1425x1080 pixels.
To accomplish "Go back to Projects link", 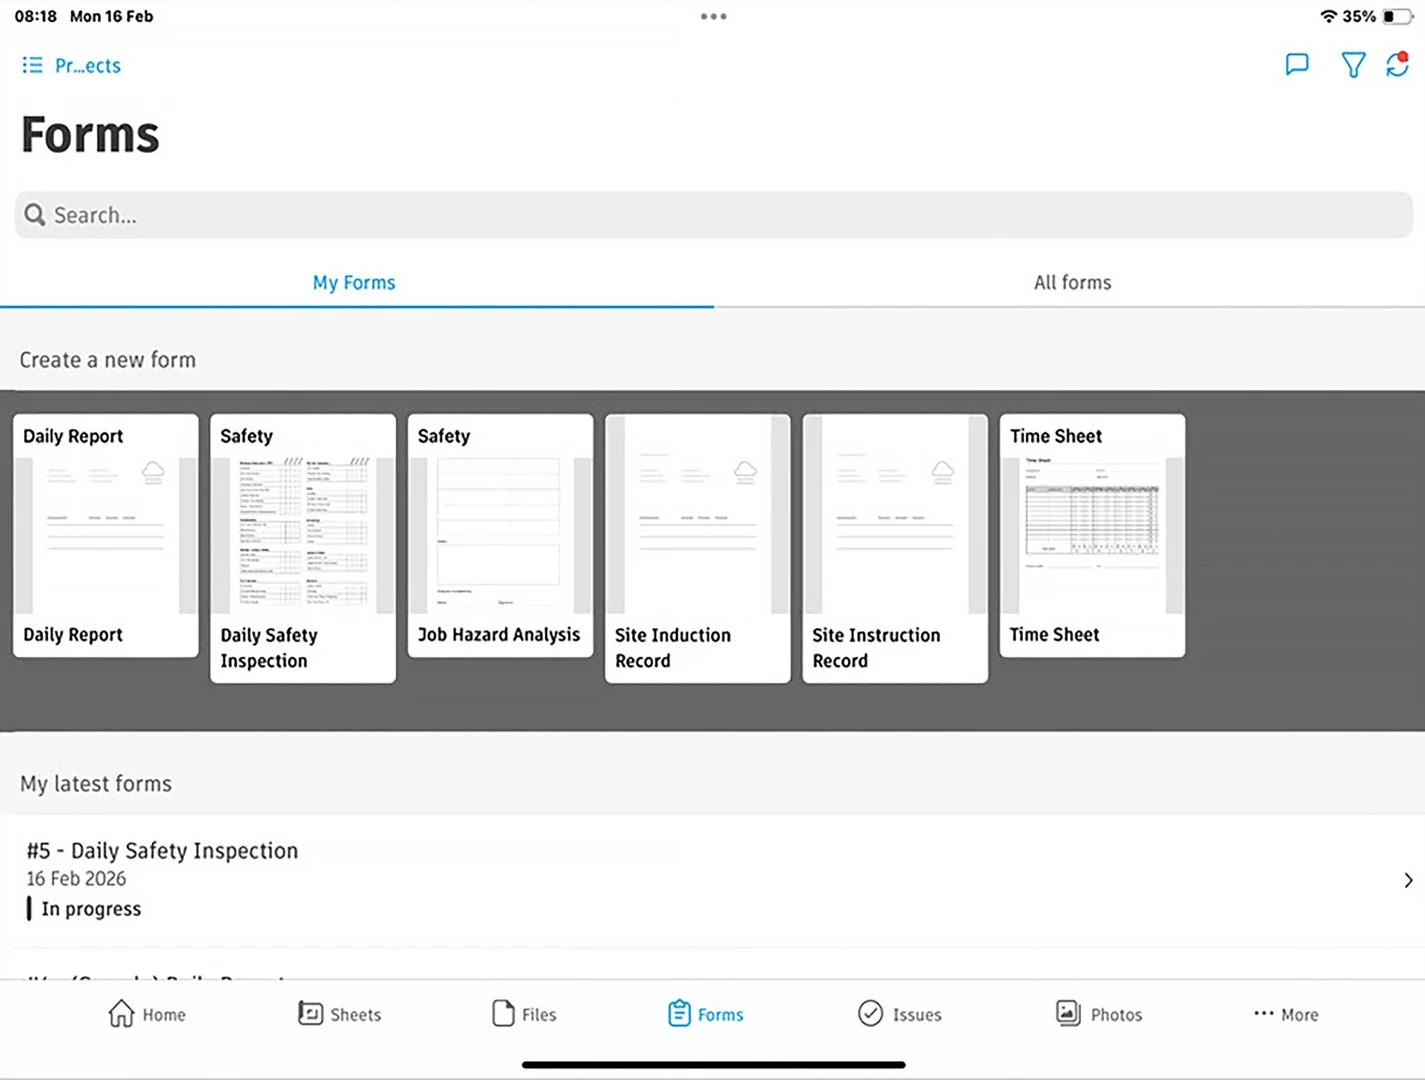I will (x=88, y=66).
